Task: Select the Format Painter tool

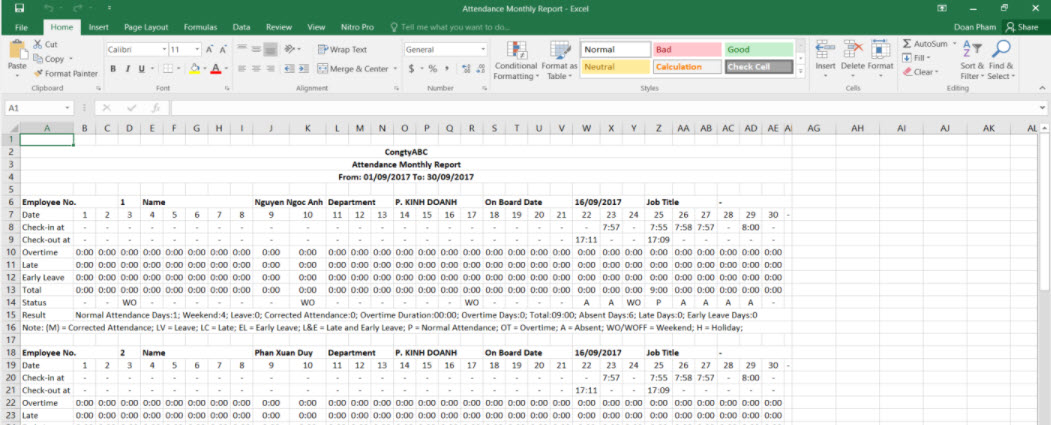Action: point(65,73)
